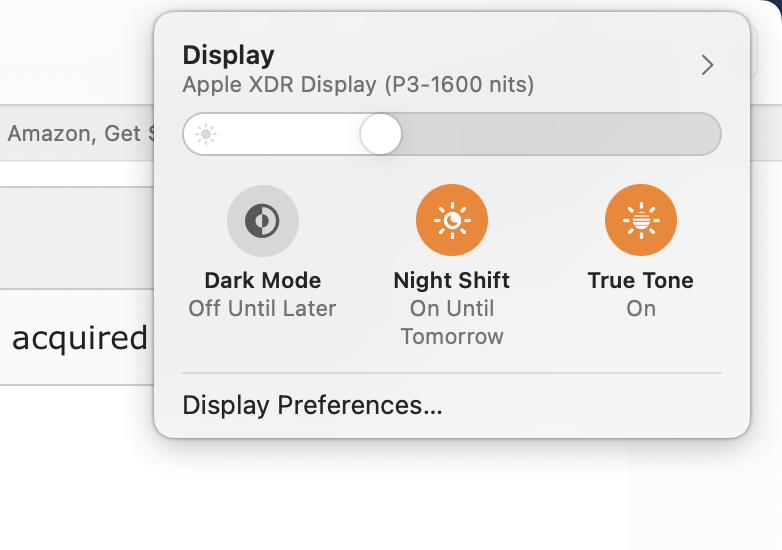The image size is (782, 550).
Task: Click the brightness slider knob
Action: pos(380,134)
